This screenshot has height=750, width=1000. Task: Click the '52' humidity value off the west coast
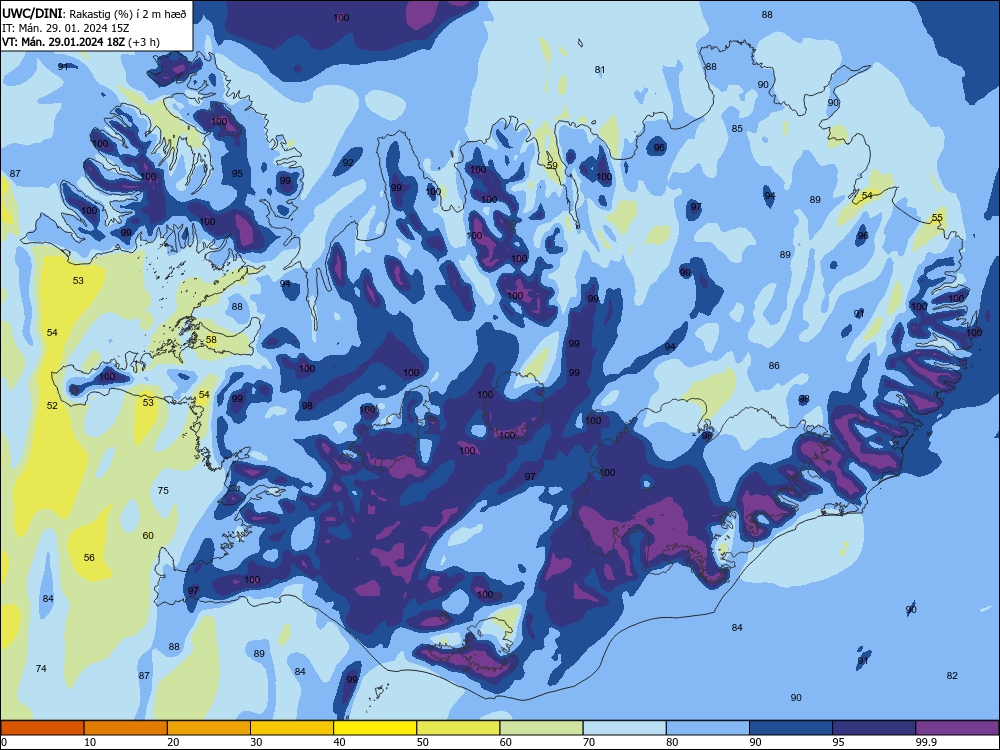(x=52, y=405)
